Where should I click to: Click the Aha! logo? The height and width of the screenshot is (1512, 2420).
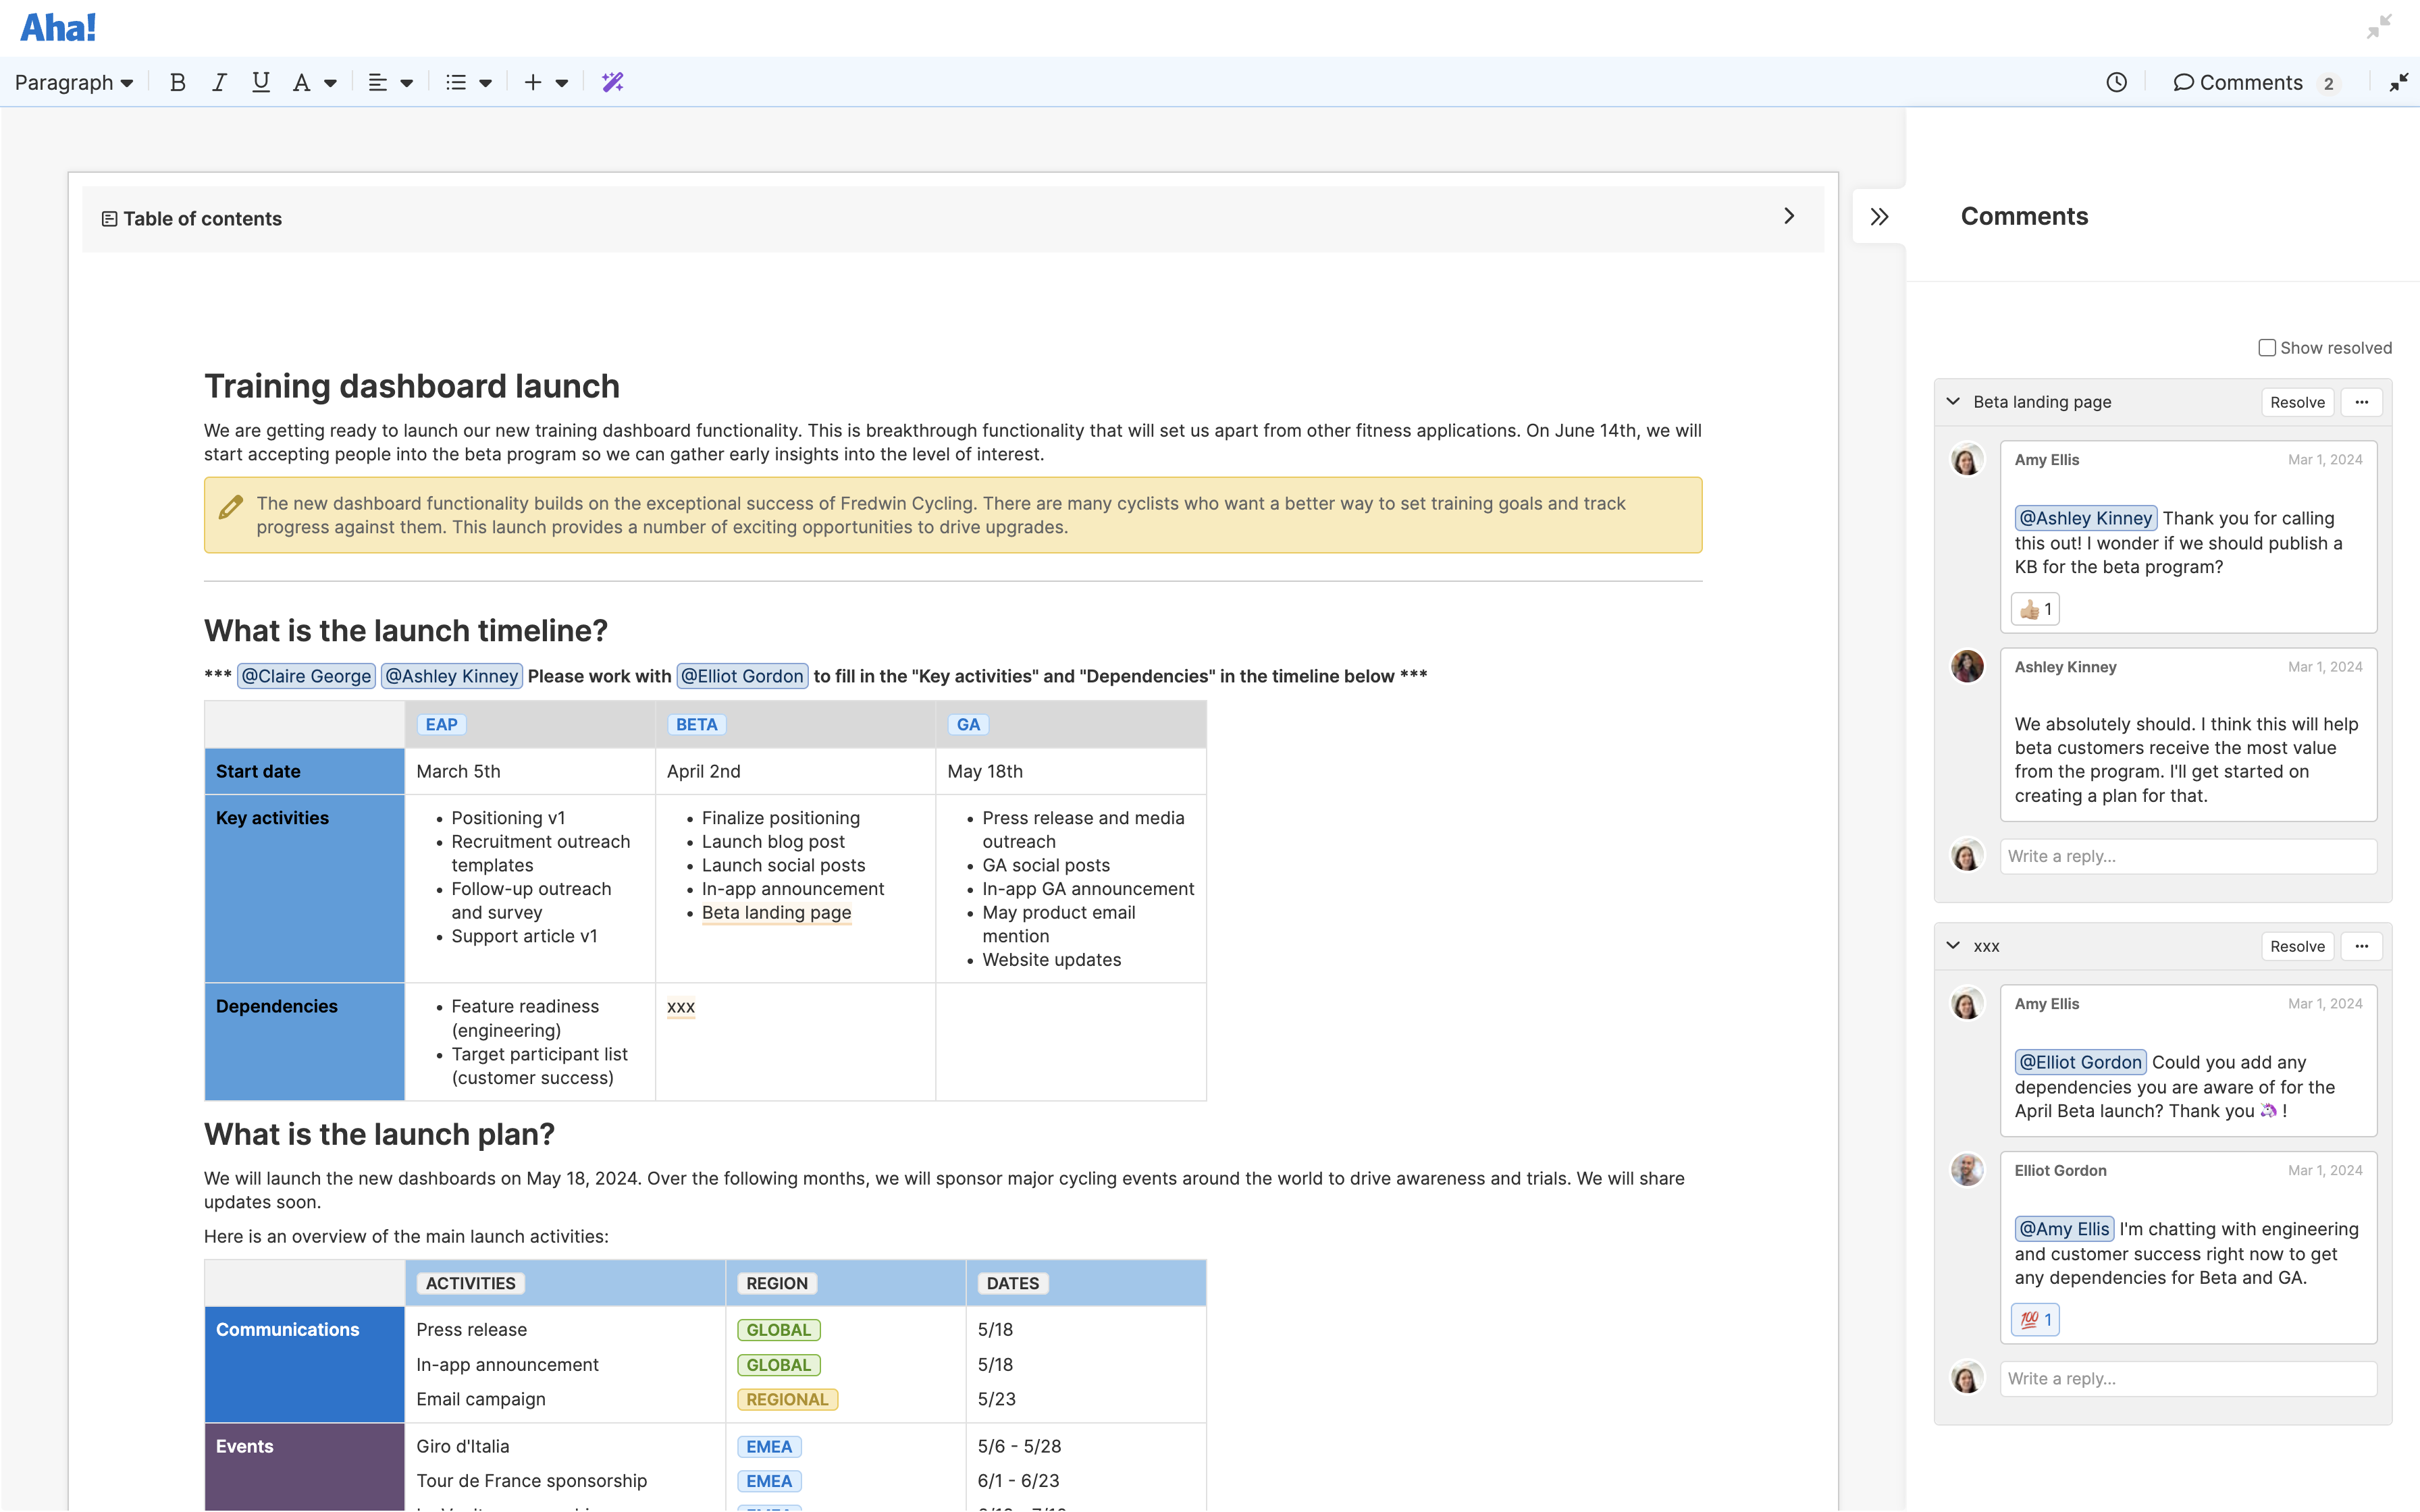(57, 27)
